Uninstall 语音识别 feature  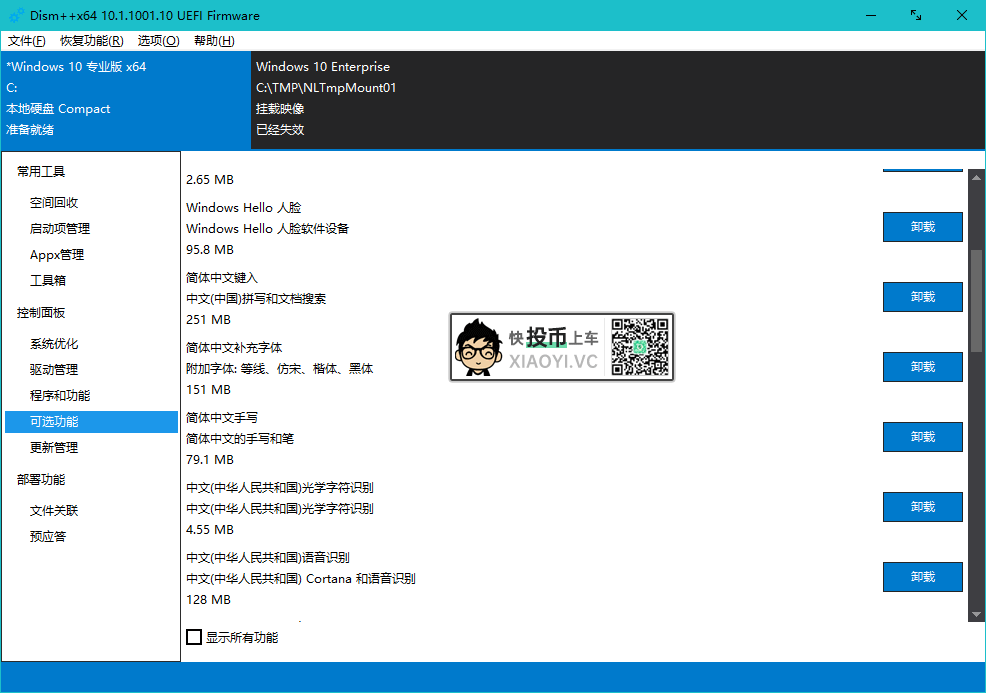pos(922,577)
